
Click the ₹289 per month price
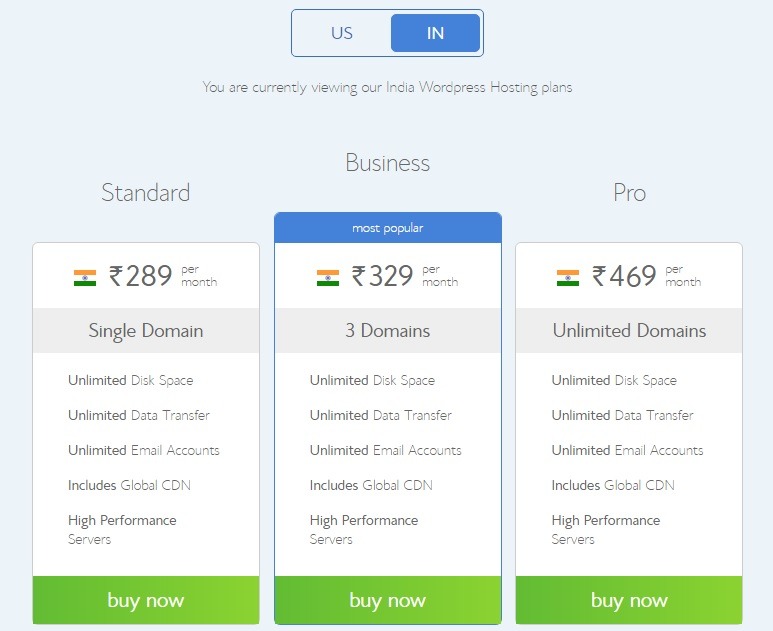point(163,276)
